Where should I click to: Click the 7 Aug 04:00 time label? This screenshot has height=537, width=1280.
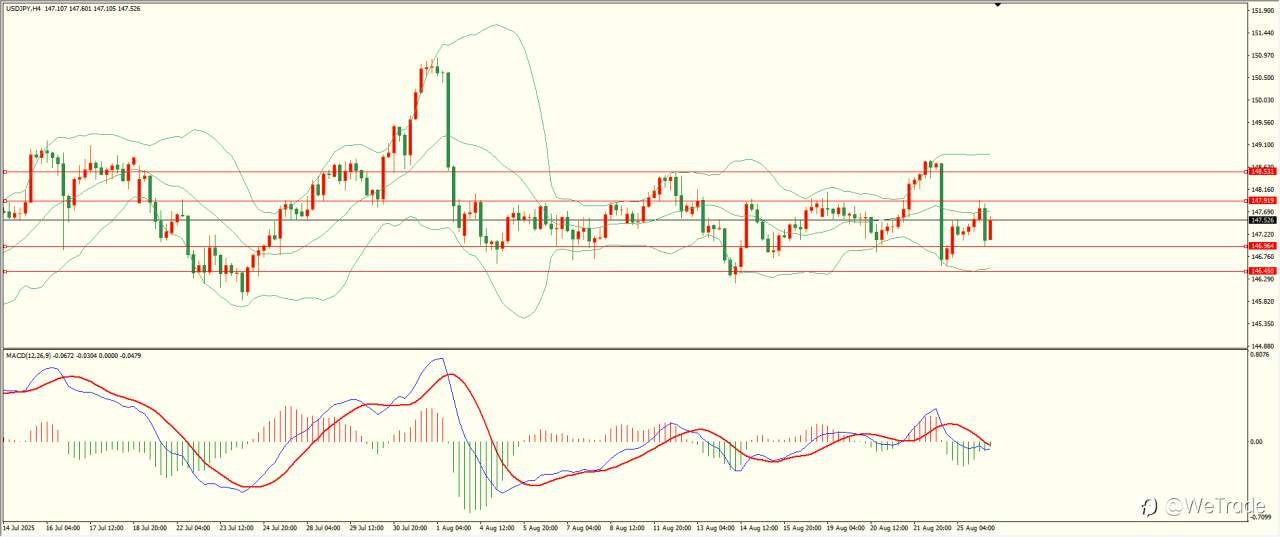[586, 527]
